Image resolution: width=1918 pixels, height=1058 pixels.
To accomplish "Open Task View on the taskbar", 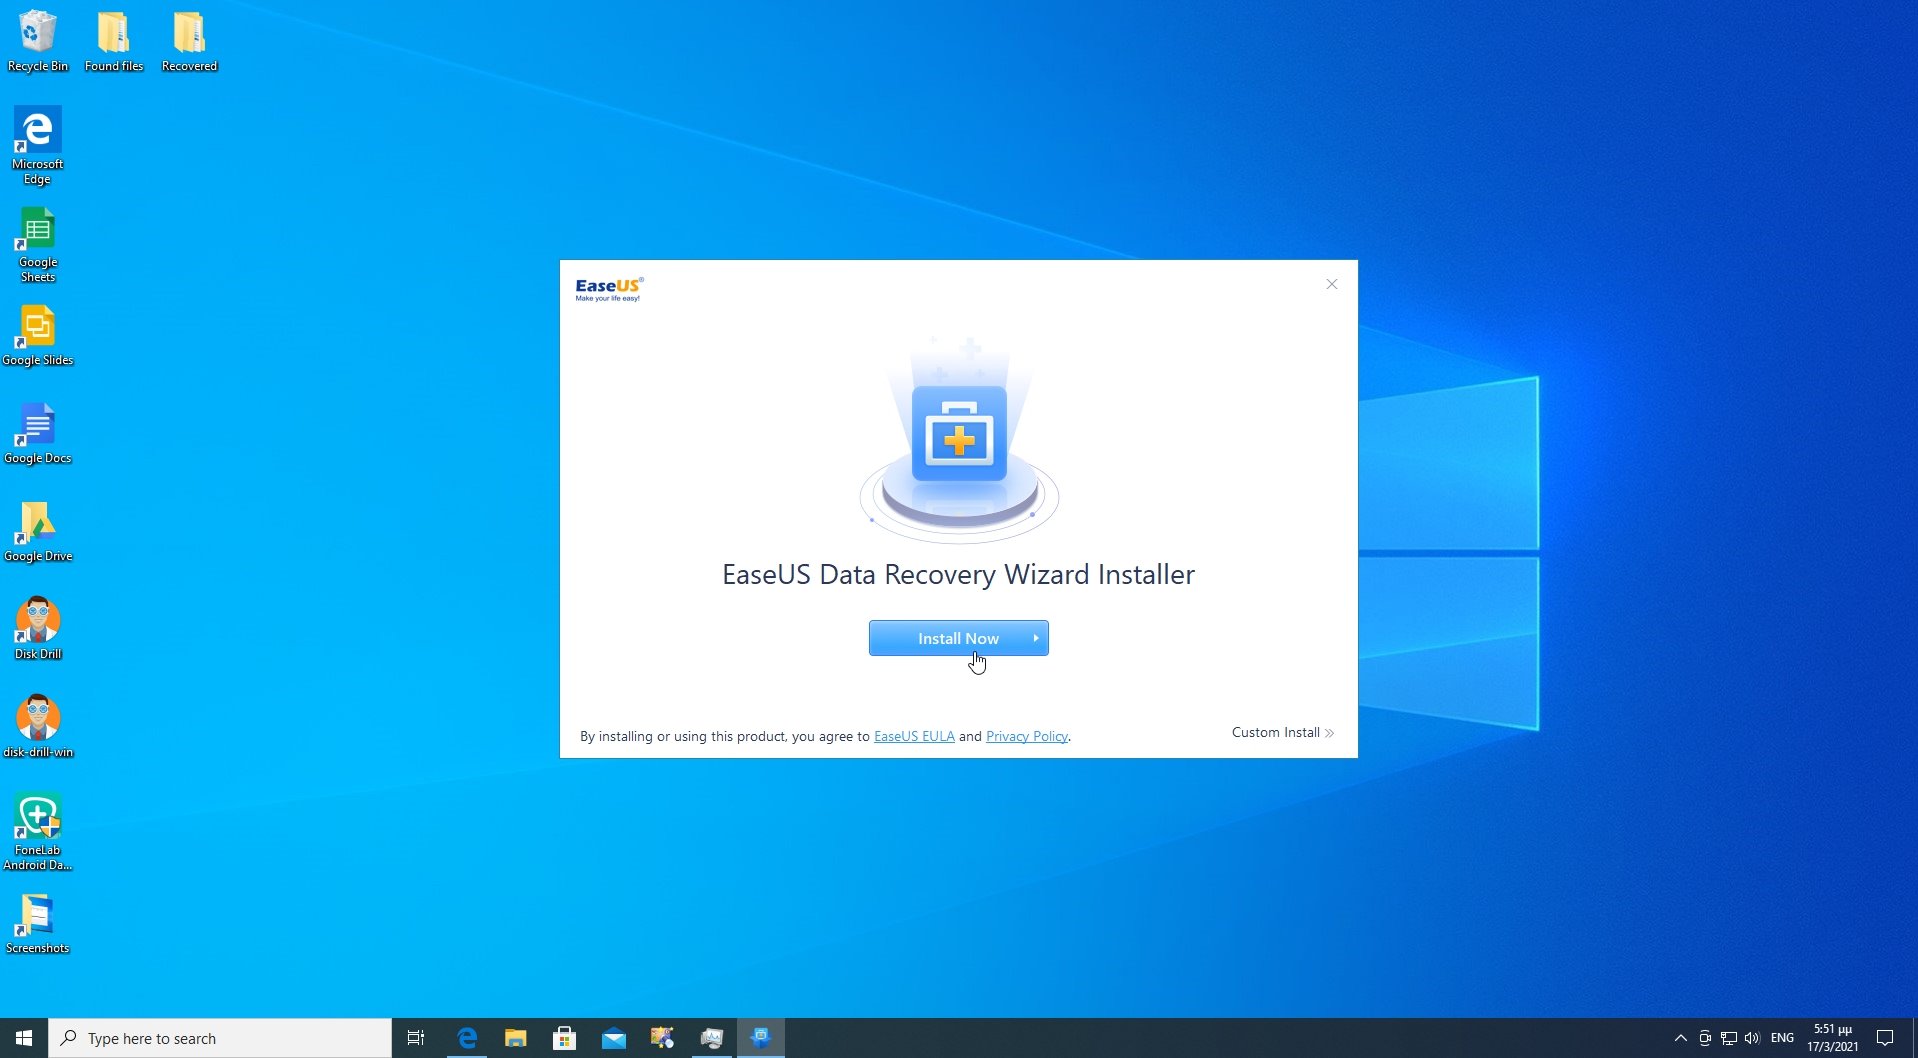I will [x=415, y=1037].
